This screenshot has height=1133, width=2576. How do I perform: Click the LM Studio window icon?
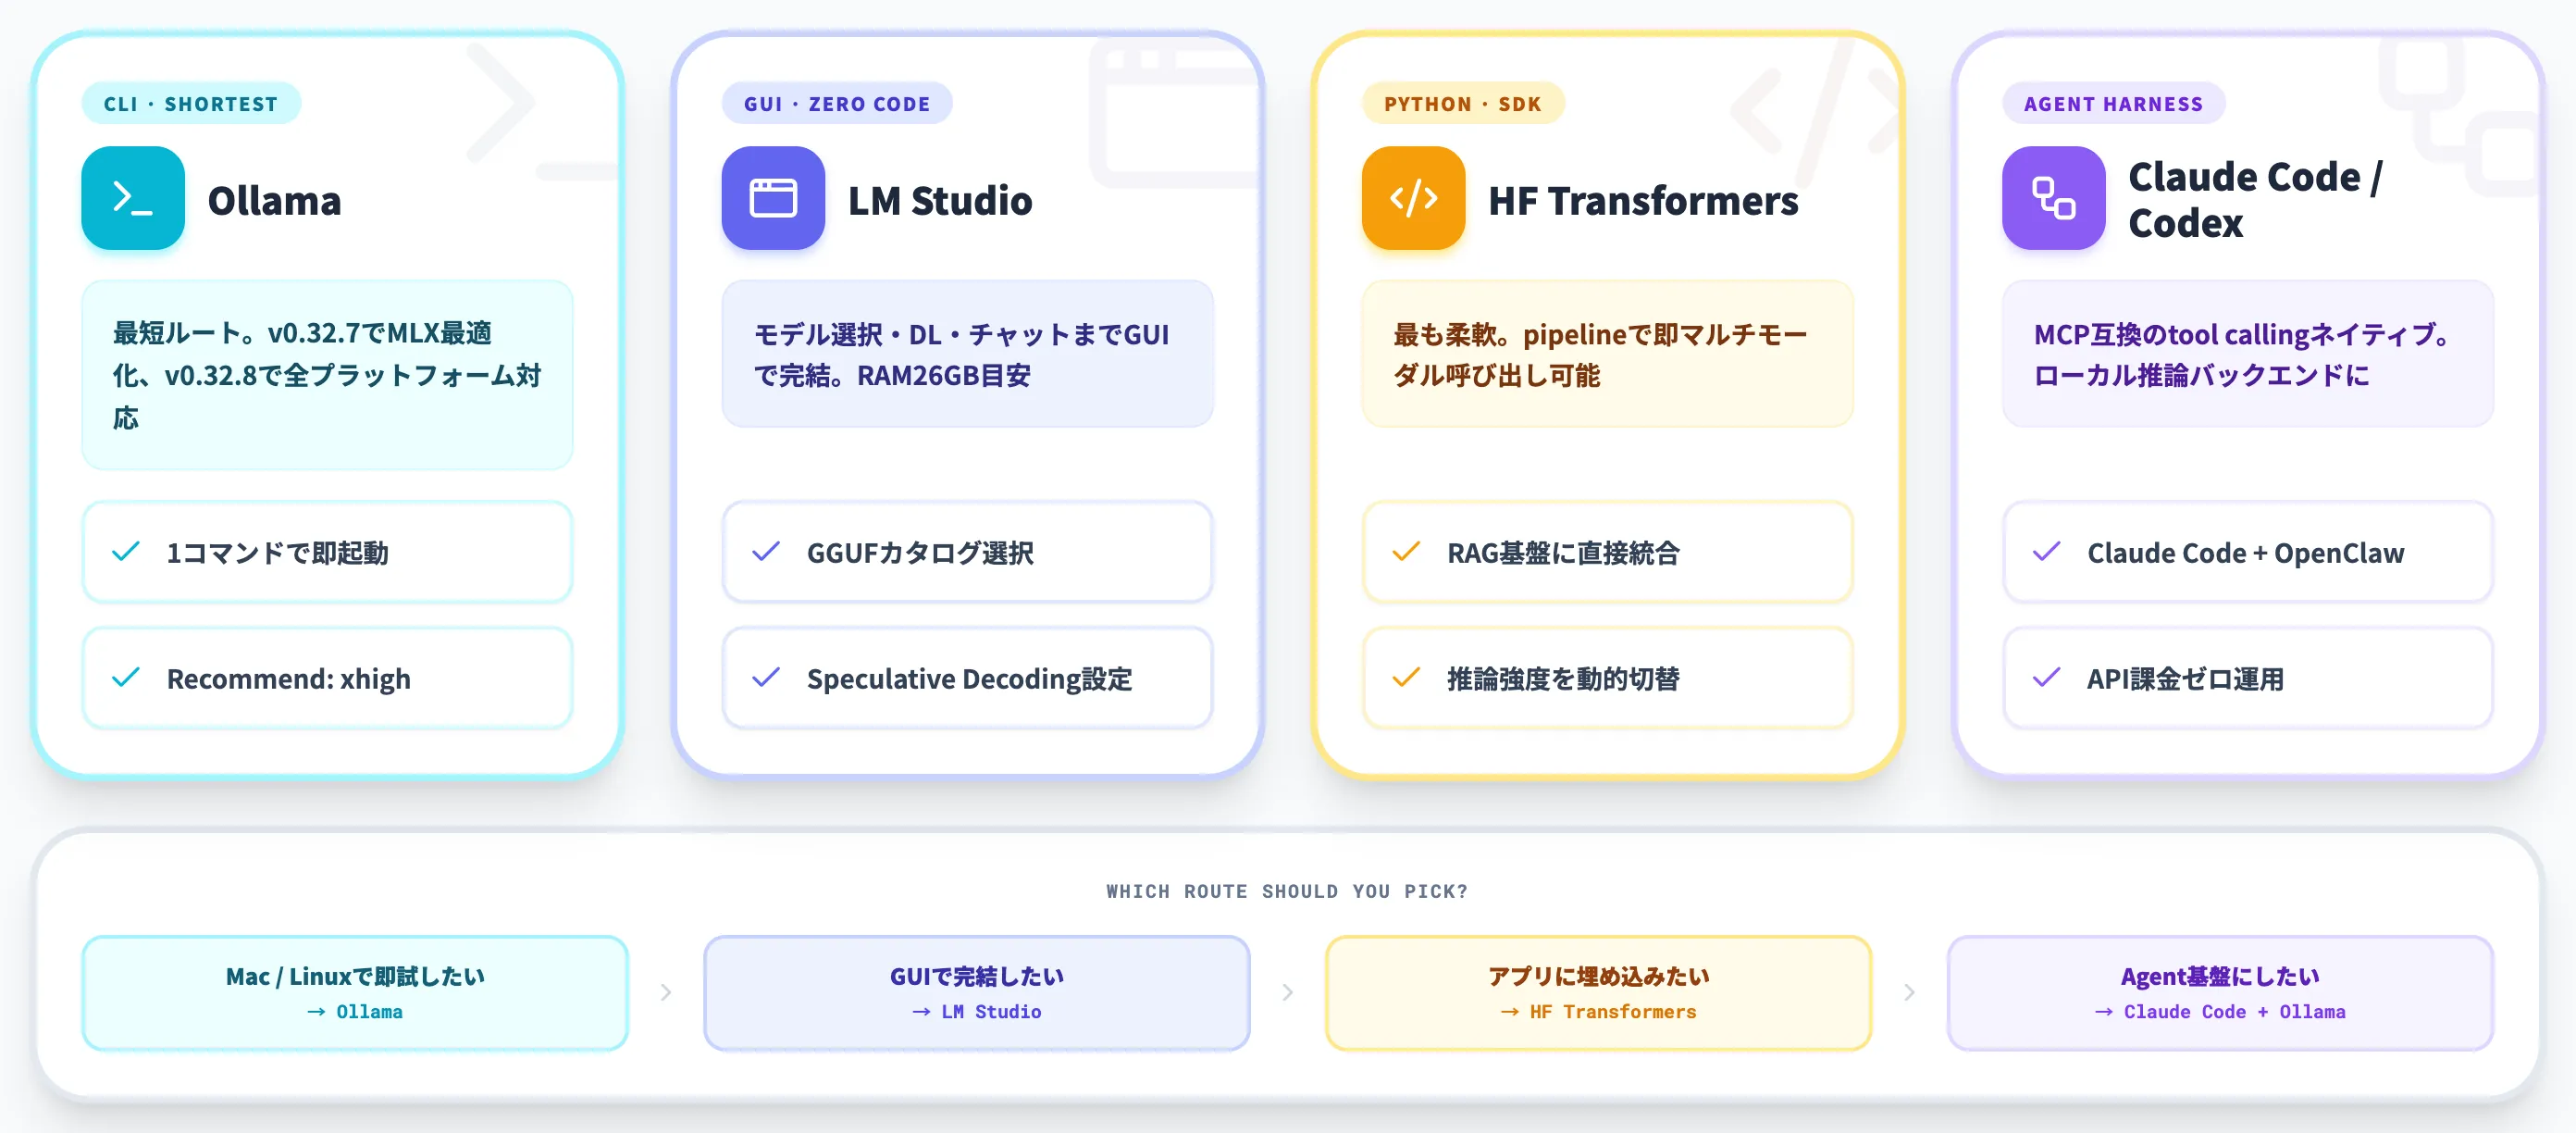point(773,198)
